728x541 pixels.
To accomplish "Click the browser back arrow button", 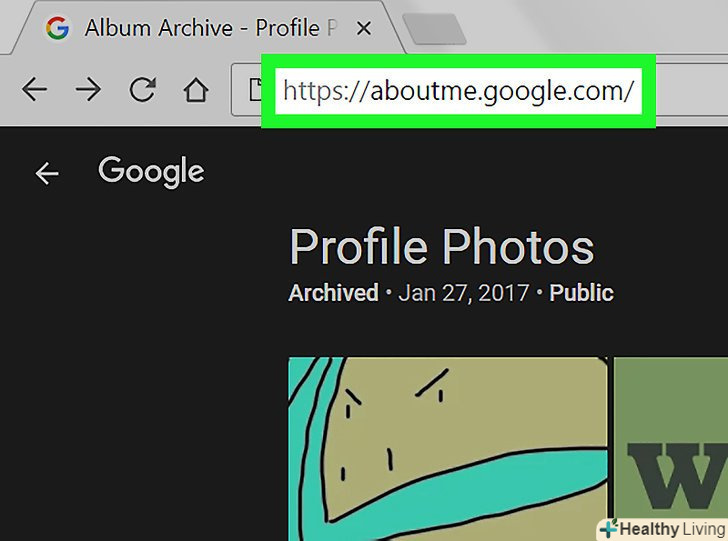I will coord(35,90).
